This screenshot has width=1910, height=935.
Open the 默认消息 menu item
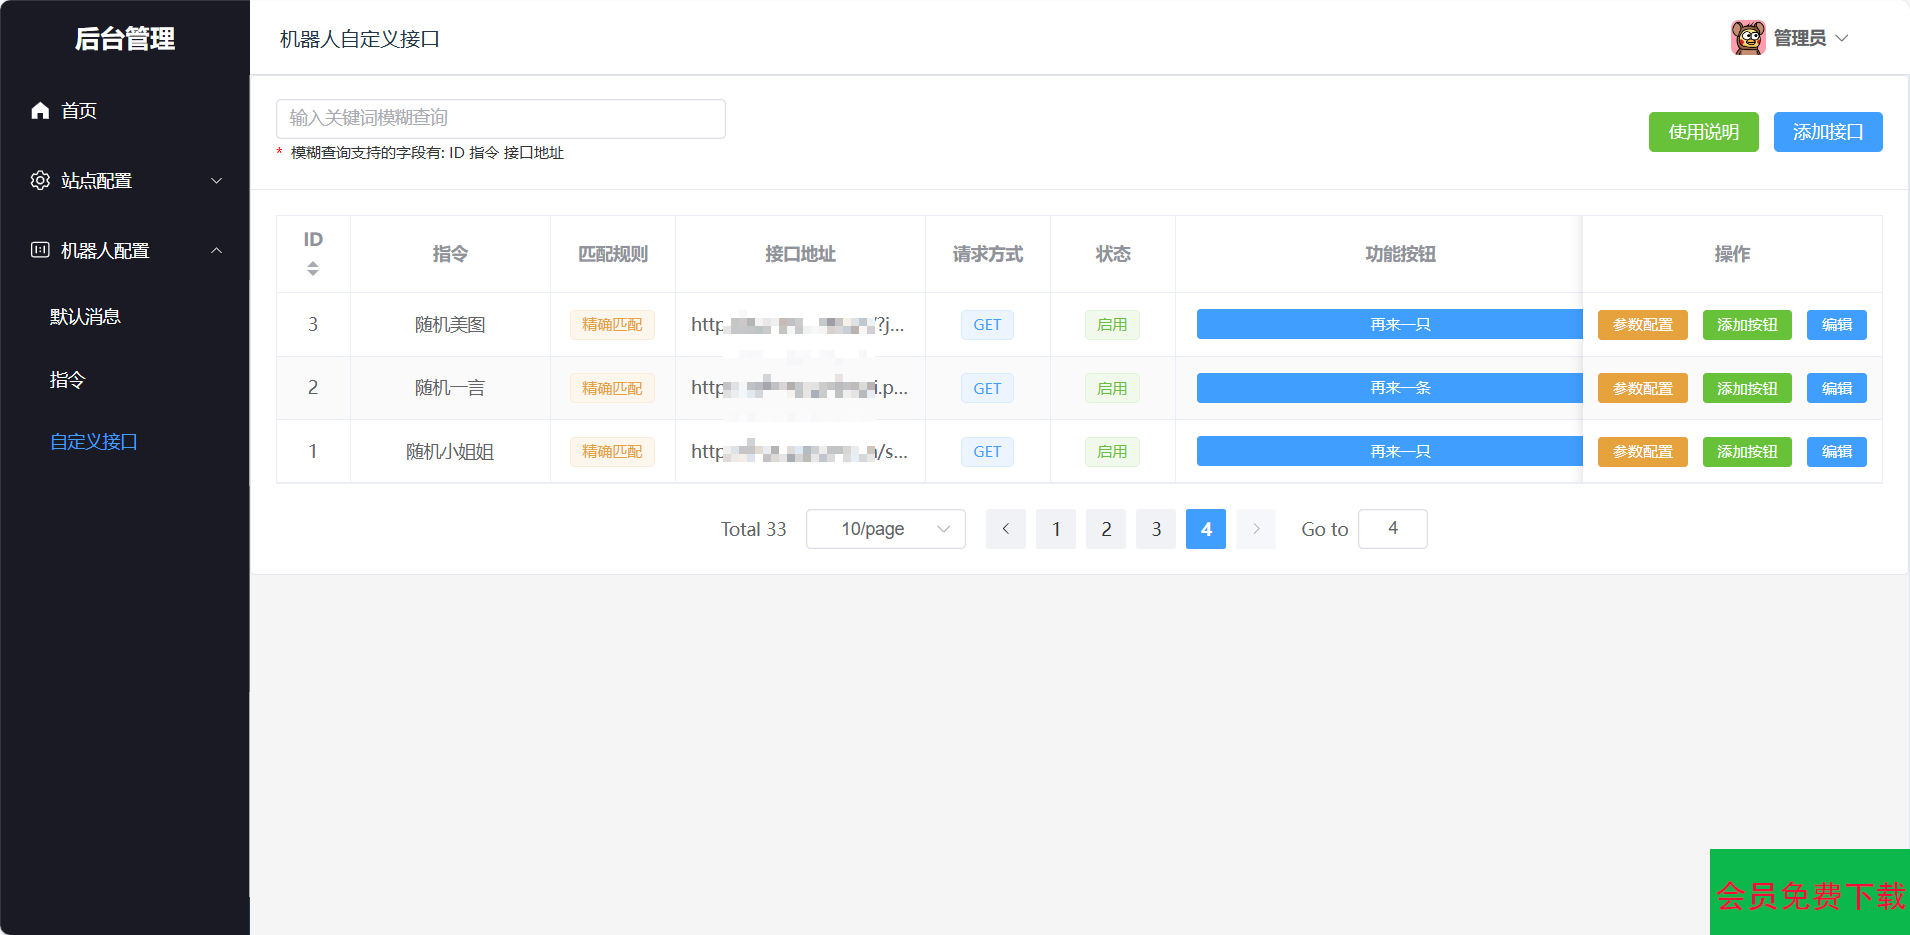(x=85, y=317)
